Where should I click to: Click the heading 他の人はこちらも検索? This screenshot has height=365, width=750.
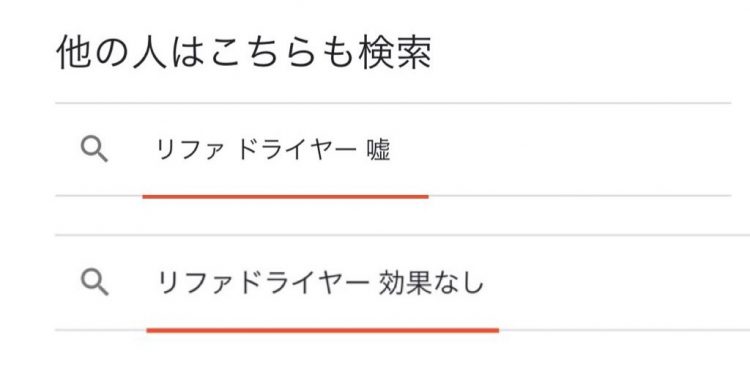point(244,52)
